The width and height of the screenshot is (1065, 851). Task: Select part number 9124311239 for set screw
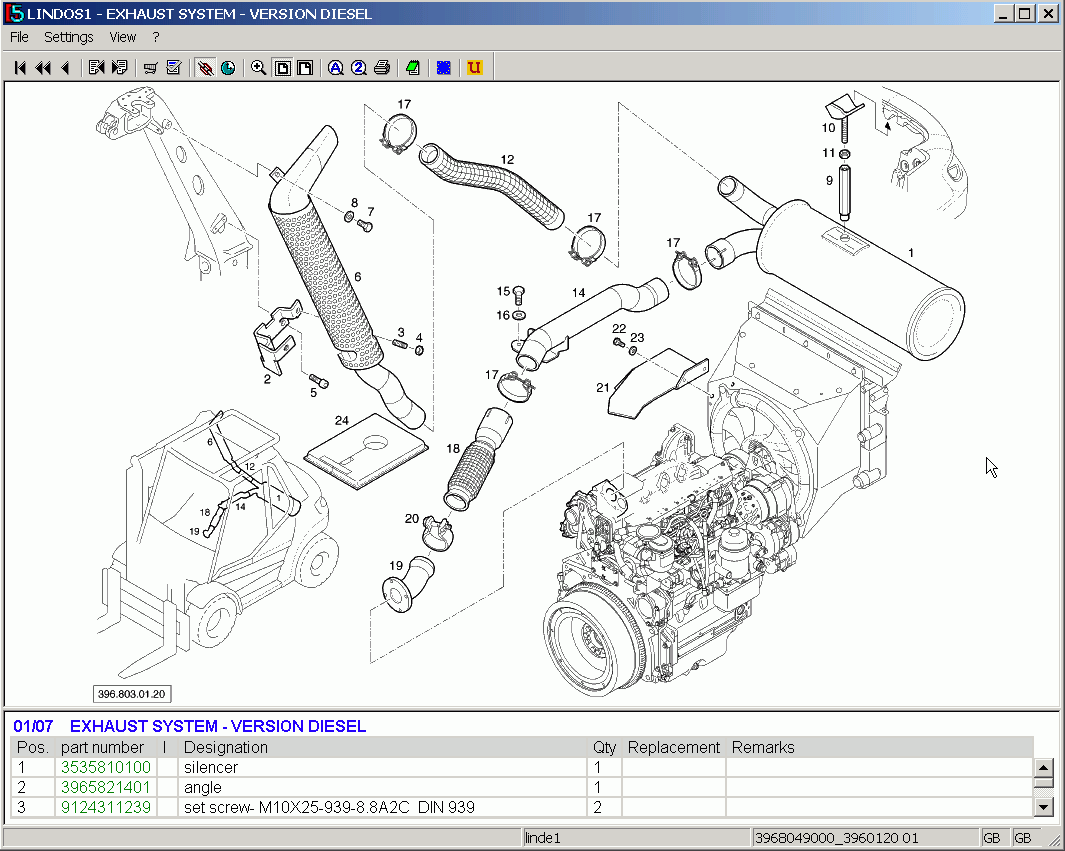(106, 807)
